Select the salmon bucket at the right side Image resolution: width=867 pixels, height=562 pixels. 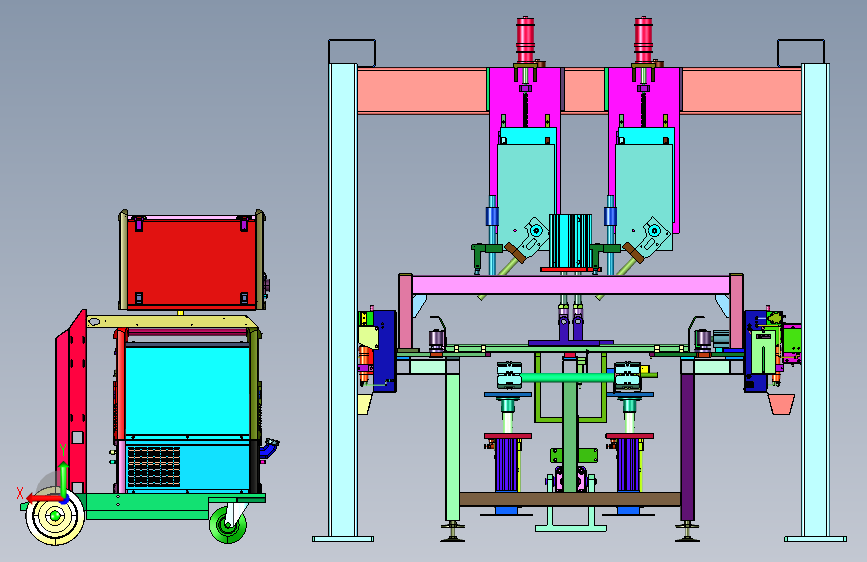coord(781,404)
